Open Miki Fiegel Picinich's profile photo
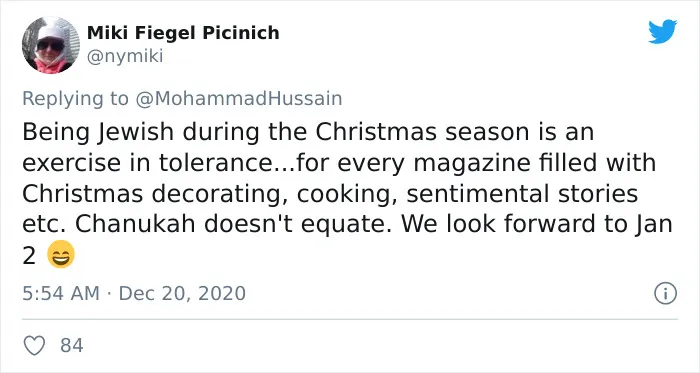 (x=50, y=45)
